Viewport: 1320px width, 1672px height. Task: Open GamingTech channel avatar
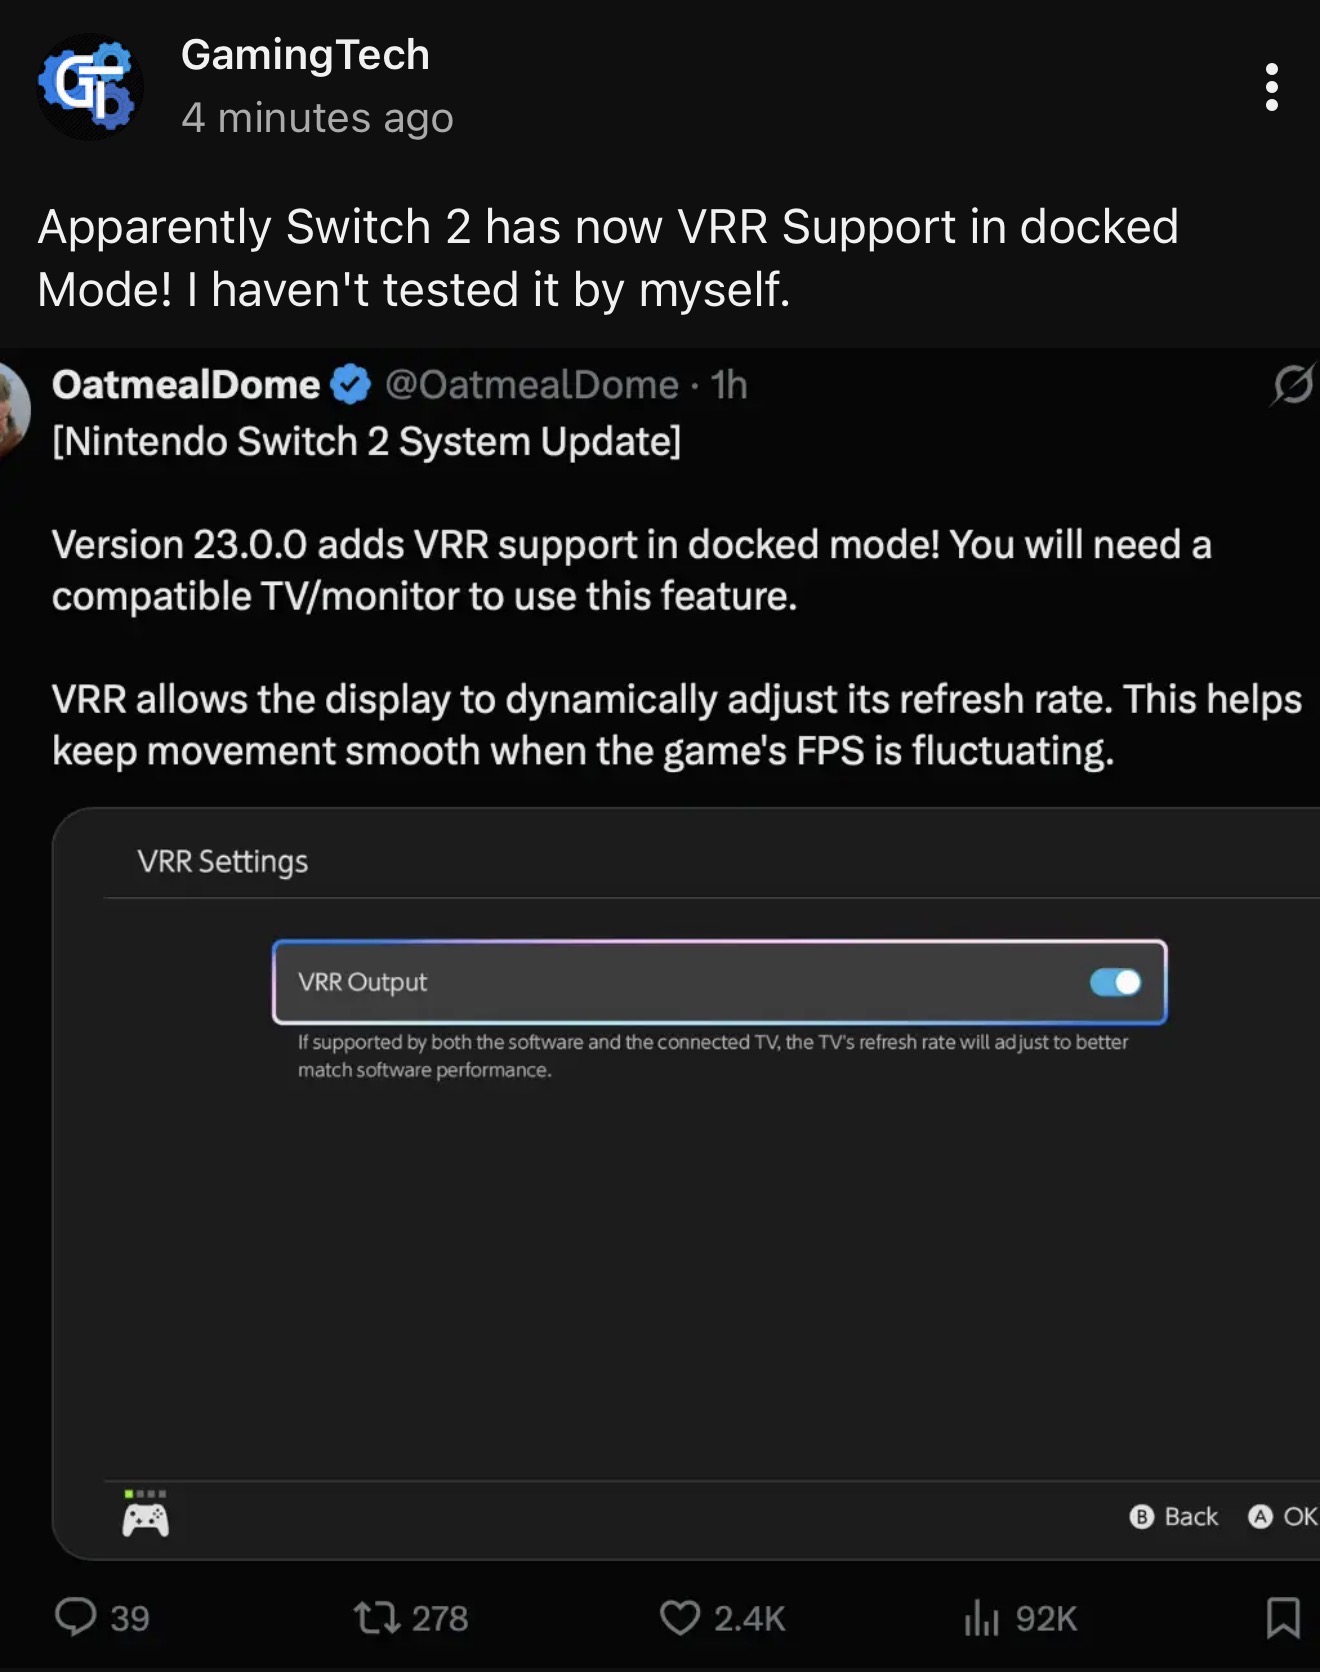tap(90, 87)
